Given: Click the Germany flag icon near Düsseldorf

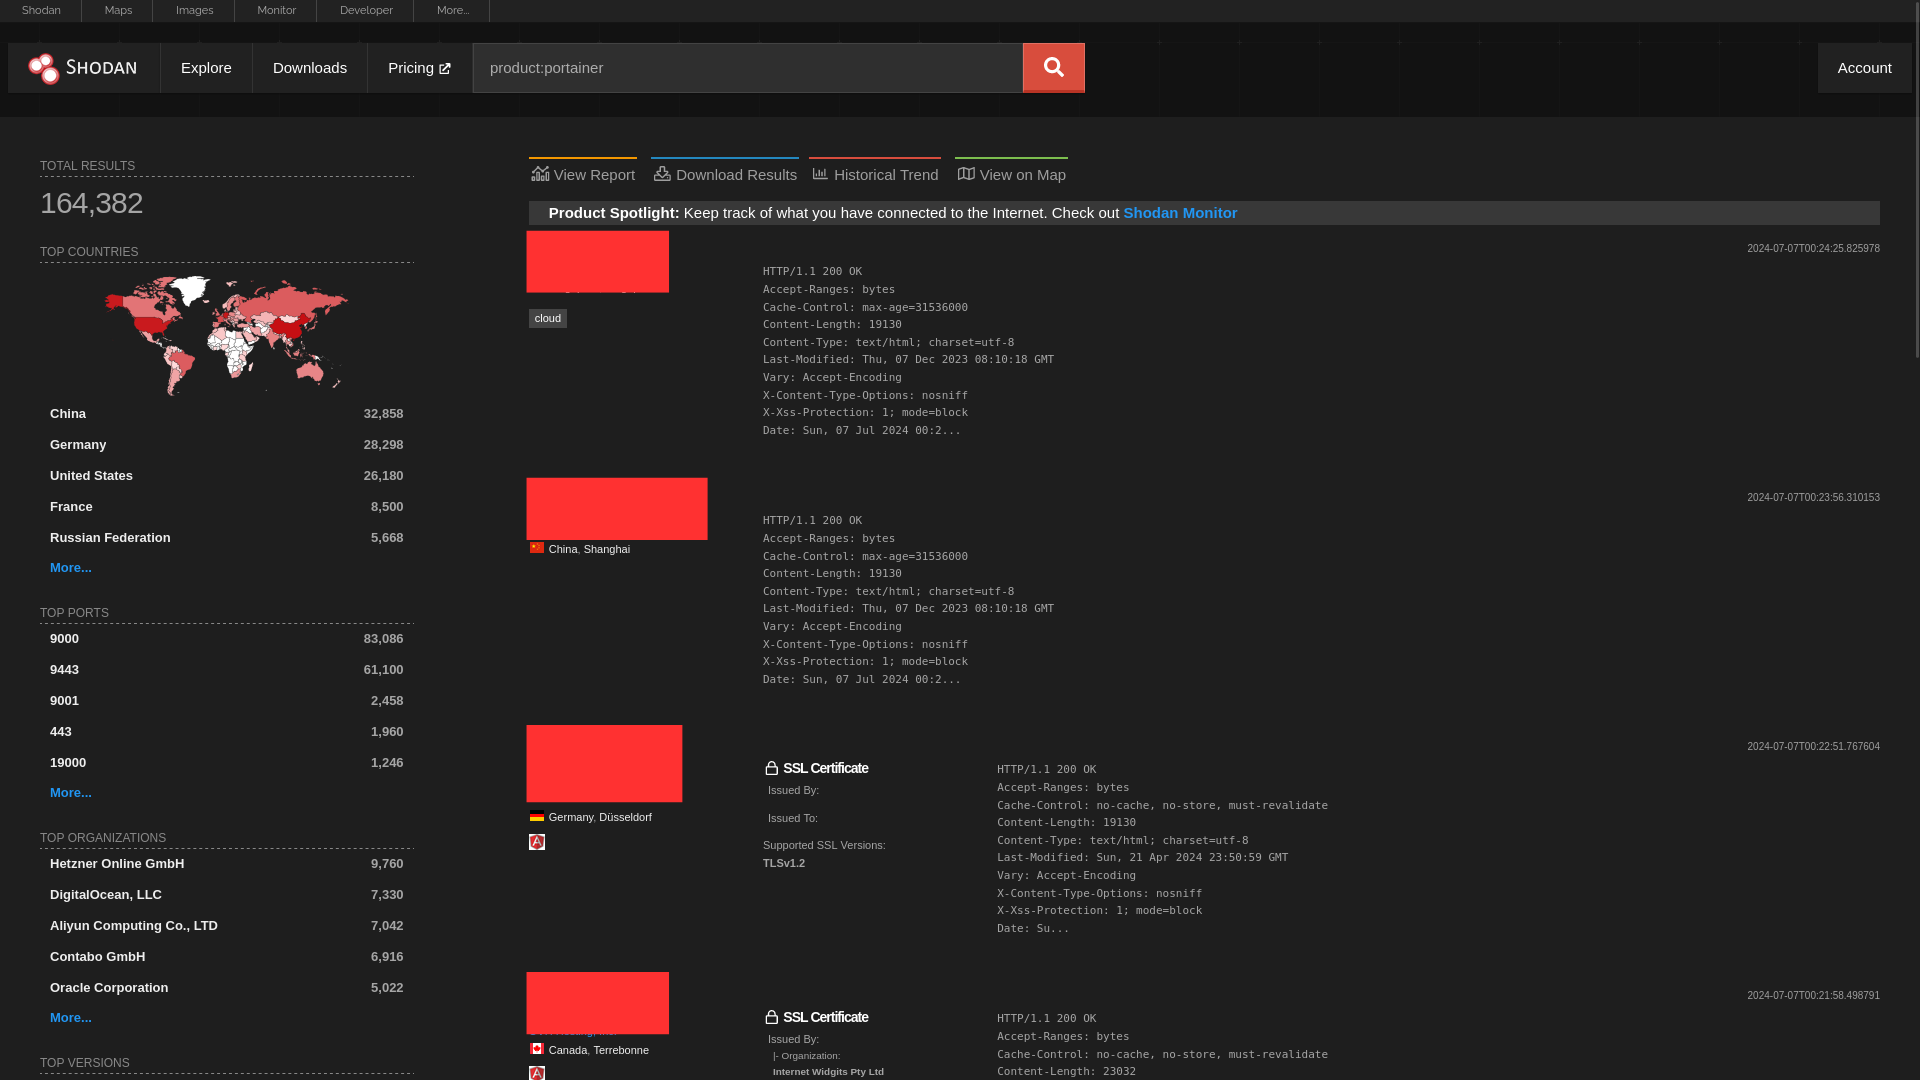Looking at the screenshot, I should click(x=537, y=816).
